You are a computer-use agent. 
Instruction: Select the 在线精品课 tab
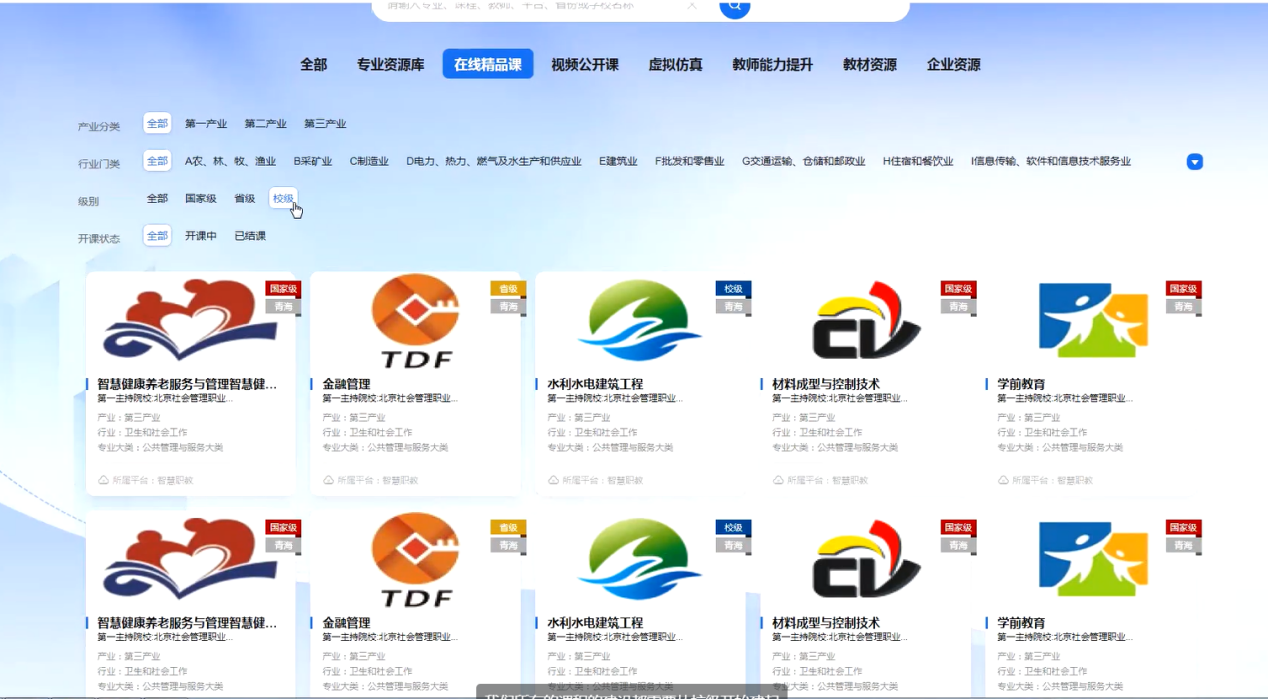488,64
